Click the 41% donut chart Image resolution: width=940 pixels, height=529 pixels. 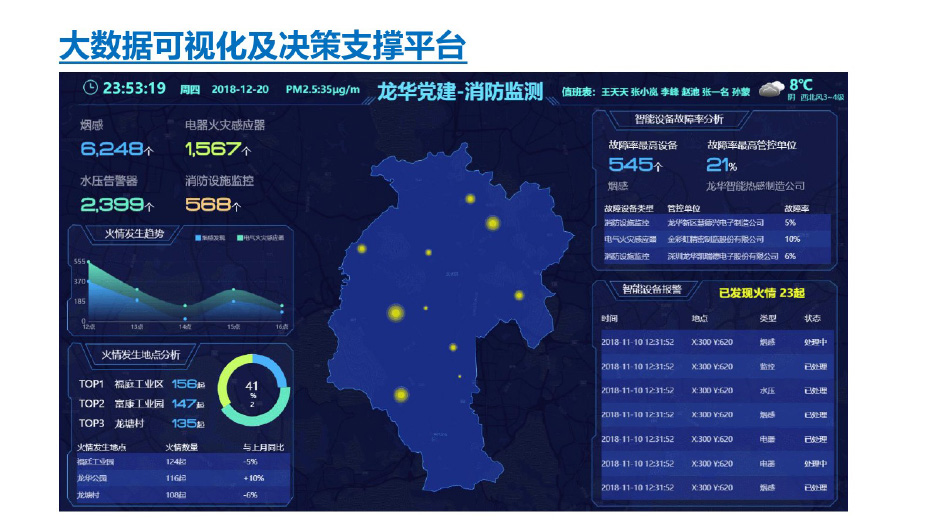(252, 390)
